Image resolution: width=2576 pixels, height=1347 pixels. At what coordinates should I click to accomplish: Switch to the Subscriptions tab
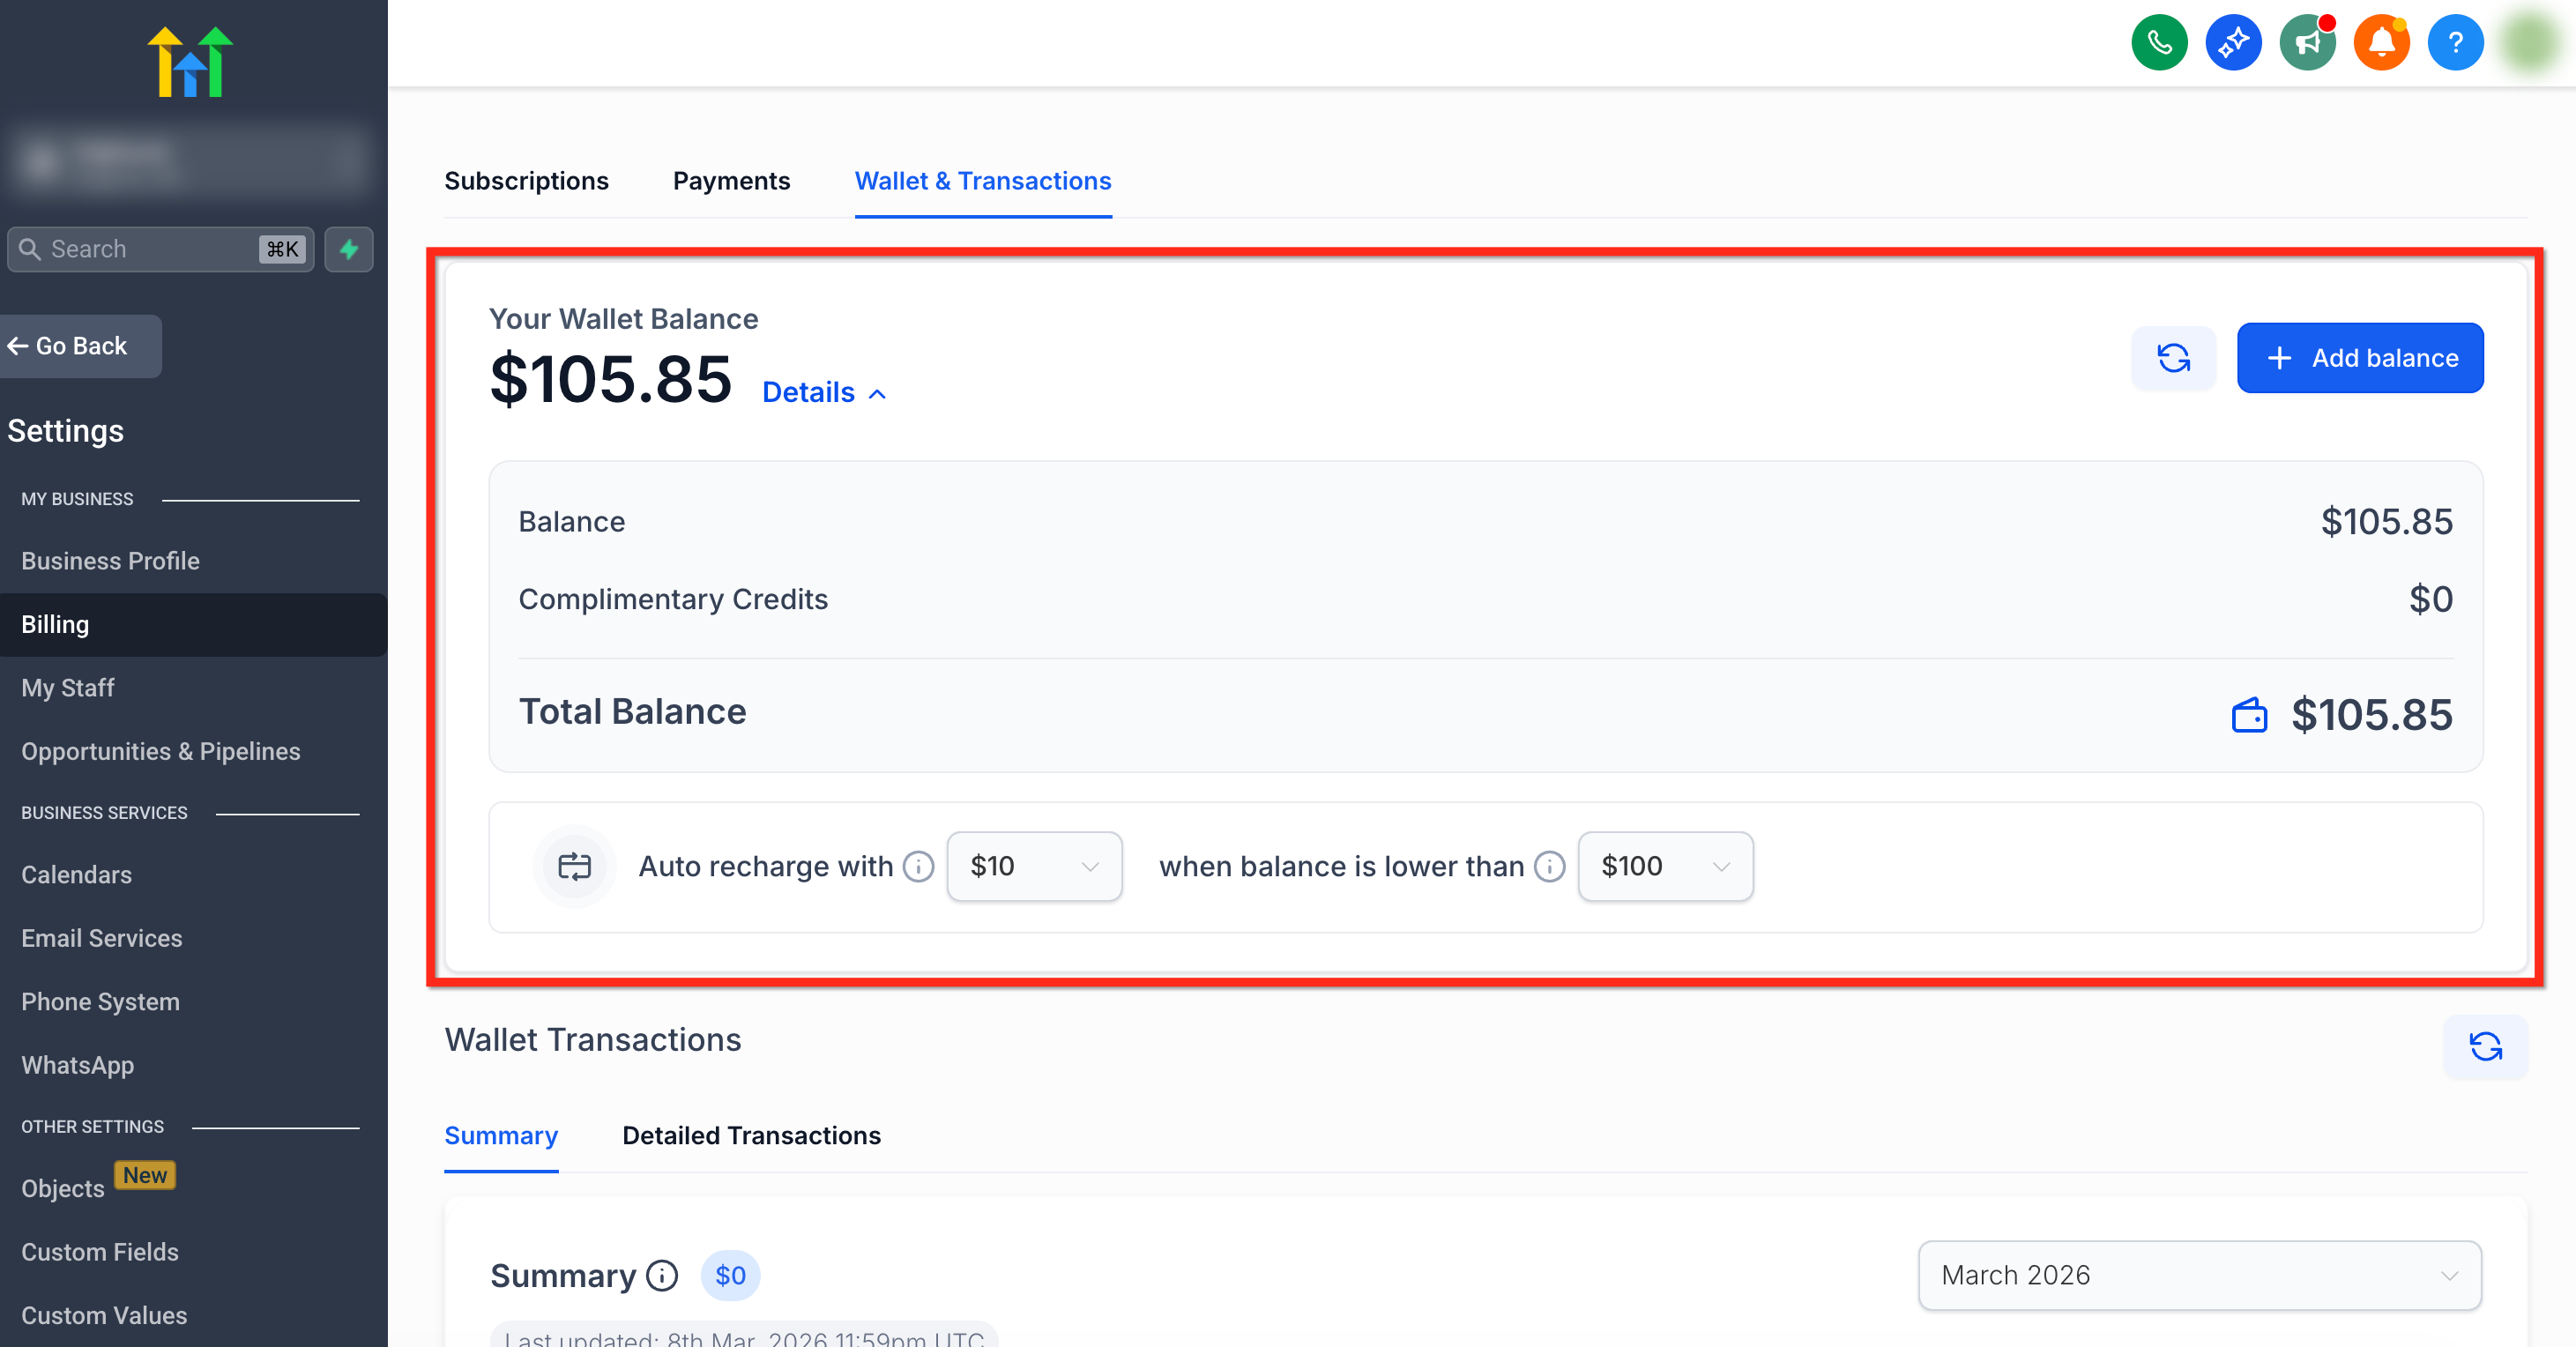526,181
